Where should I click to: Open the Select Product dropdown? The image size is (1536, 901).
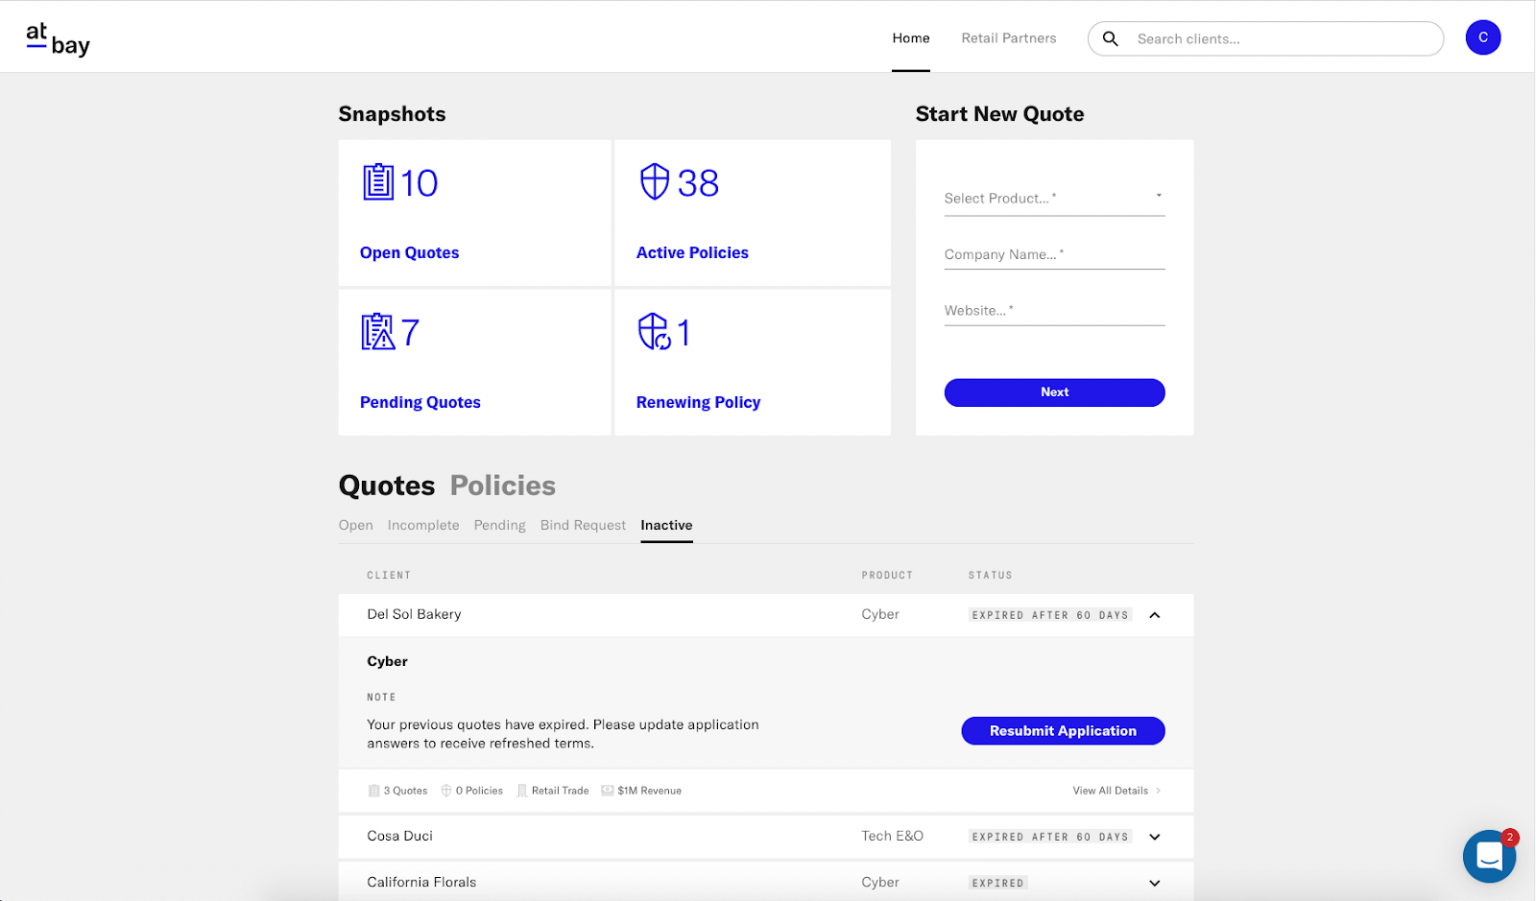(x=1054, y=198)
